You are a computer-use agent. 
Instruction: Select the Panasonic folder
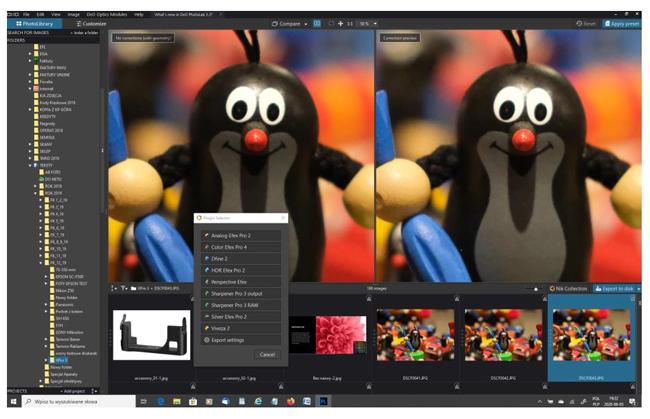[x=64, y=305]
